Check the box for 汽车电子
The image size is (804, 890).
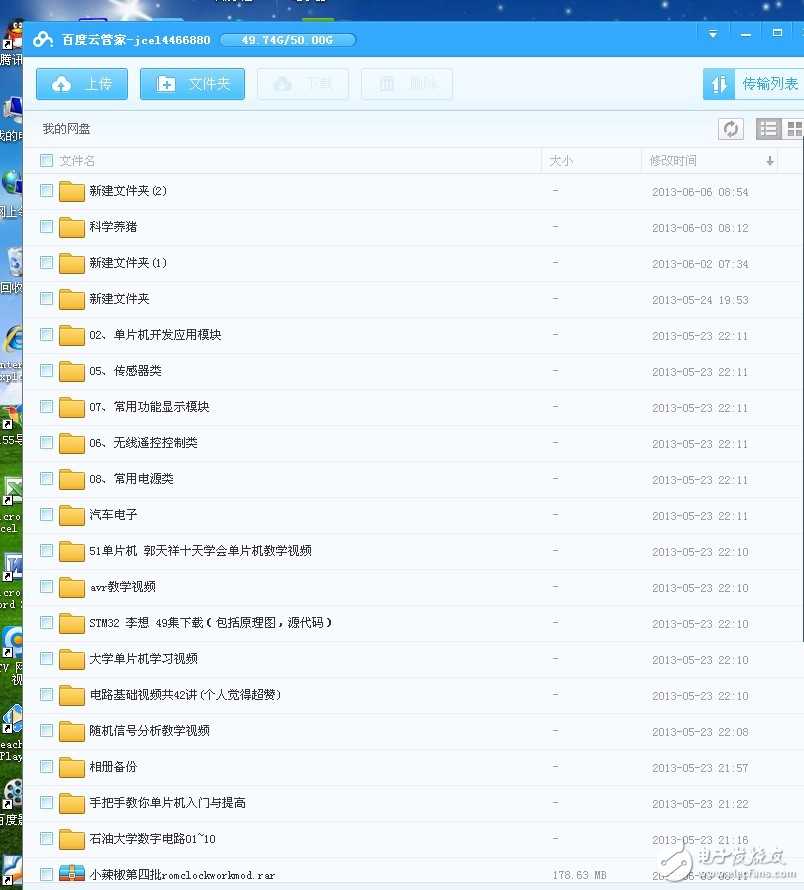click(47, 514)
